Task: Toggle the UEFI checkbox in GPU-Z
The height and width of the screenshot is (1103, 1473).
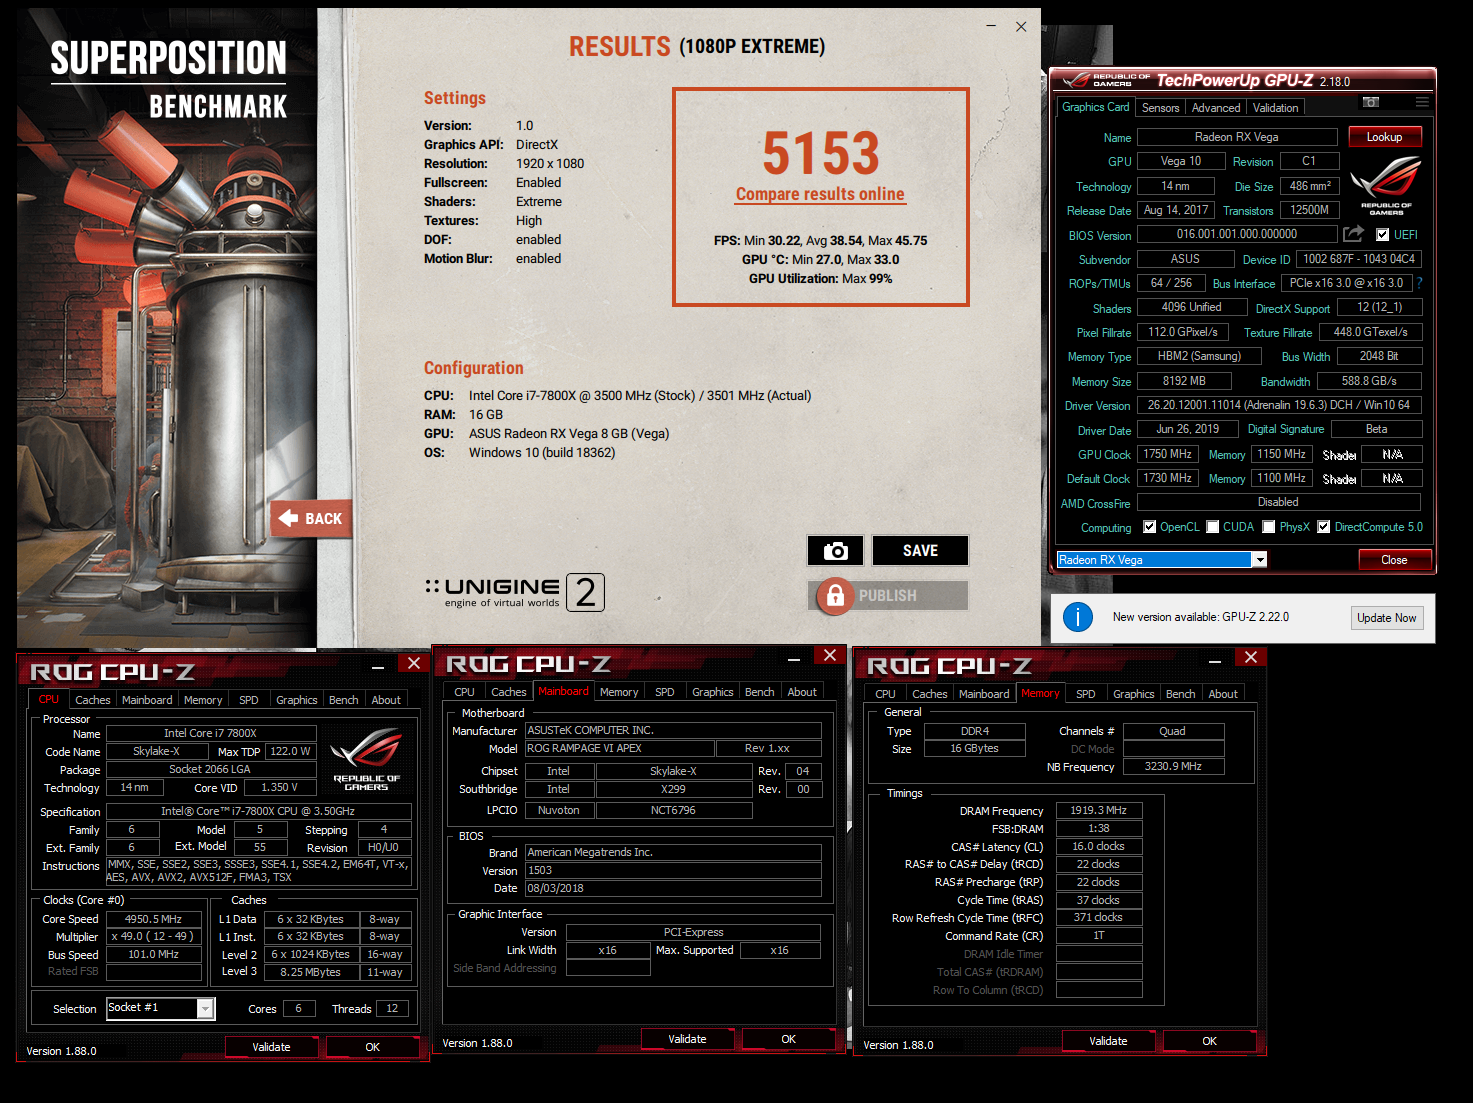Action: coord(1382,235)
